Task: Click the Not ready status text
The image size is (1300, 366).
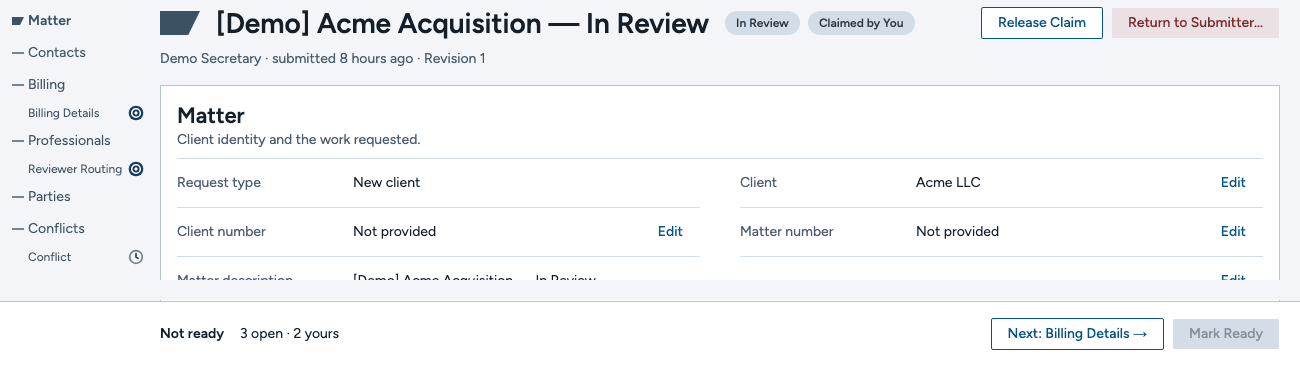Action: coord(192,334)
